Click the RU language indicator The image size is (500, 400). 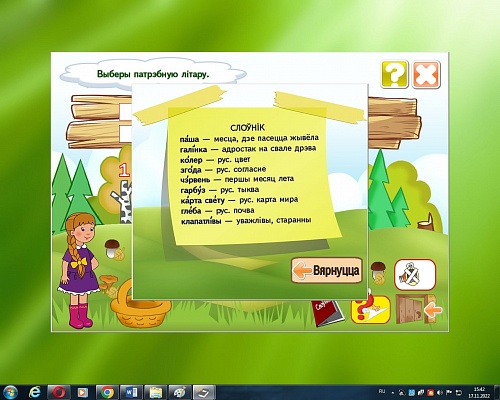pos(382,391)
